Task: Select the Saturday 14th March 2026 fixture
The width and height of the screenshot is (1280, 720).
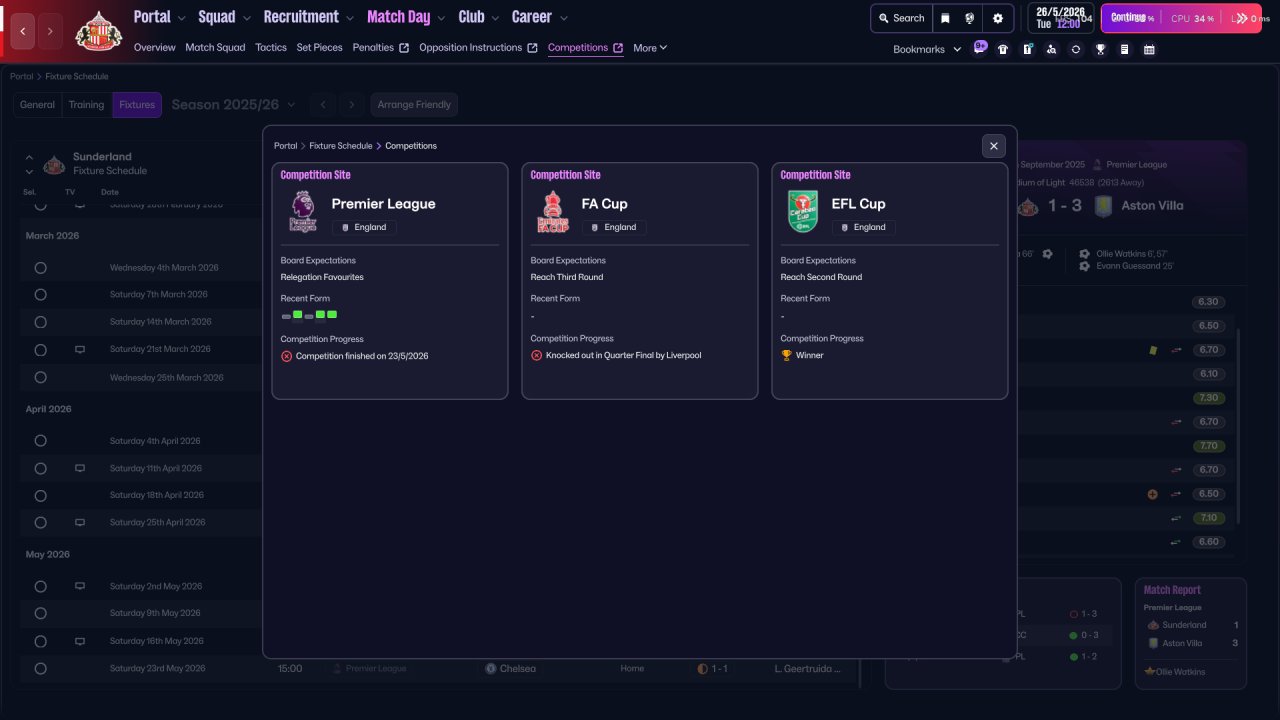Action: tap(41, 322)
